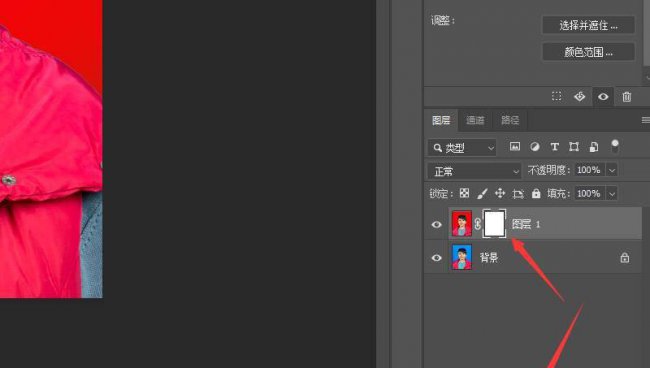Viewport: 650px width, 368px height.
Task: Click the 不透明度 100% value field
Action: pyautogui.click(x=589, y=170)
